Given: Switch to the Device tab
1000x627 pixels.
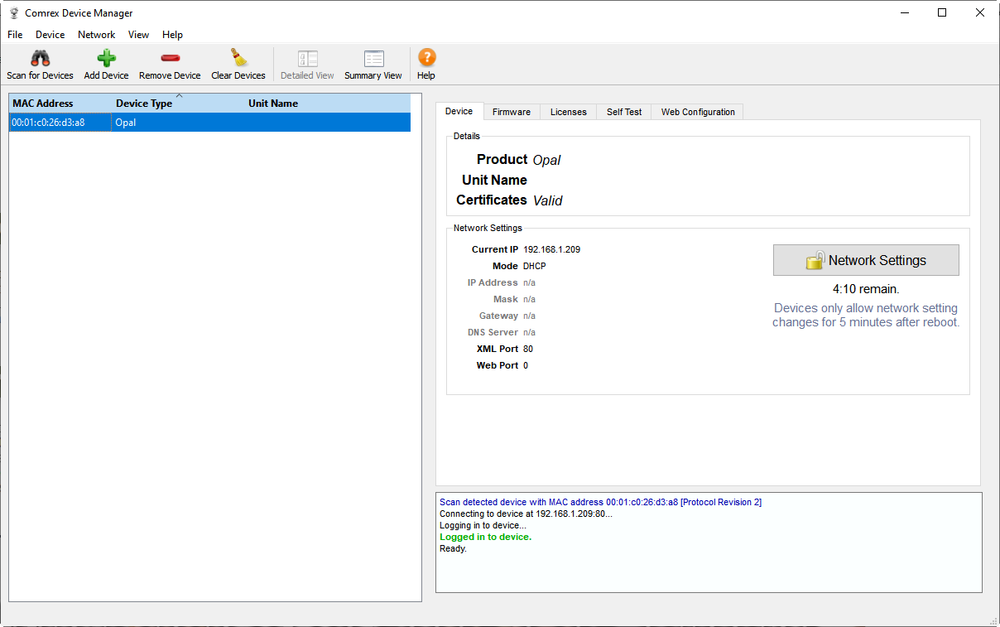Looking at the screenshot, I should point(459,111).
